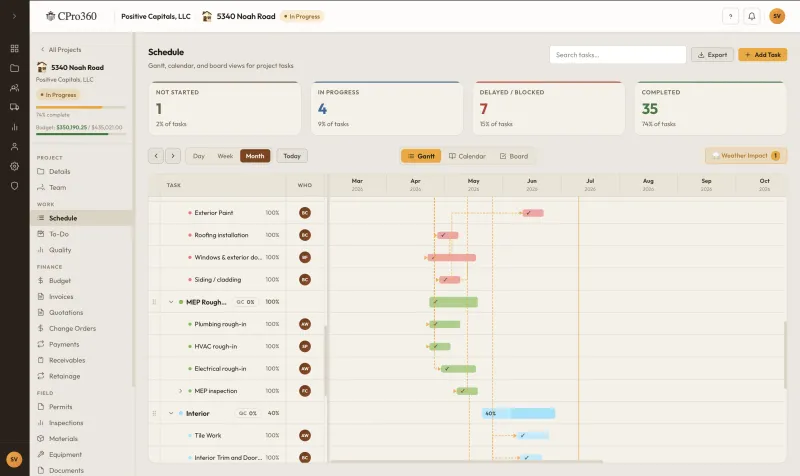The height and width of the screenshot is (476, 800).
Task: Switch timeline scale to Week
Action: coord(225,156)
